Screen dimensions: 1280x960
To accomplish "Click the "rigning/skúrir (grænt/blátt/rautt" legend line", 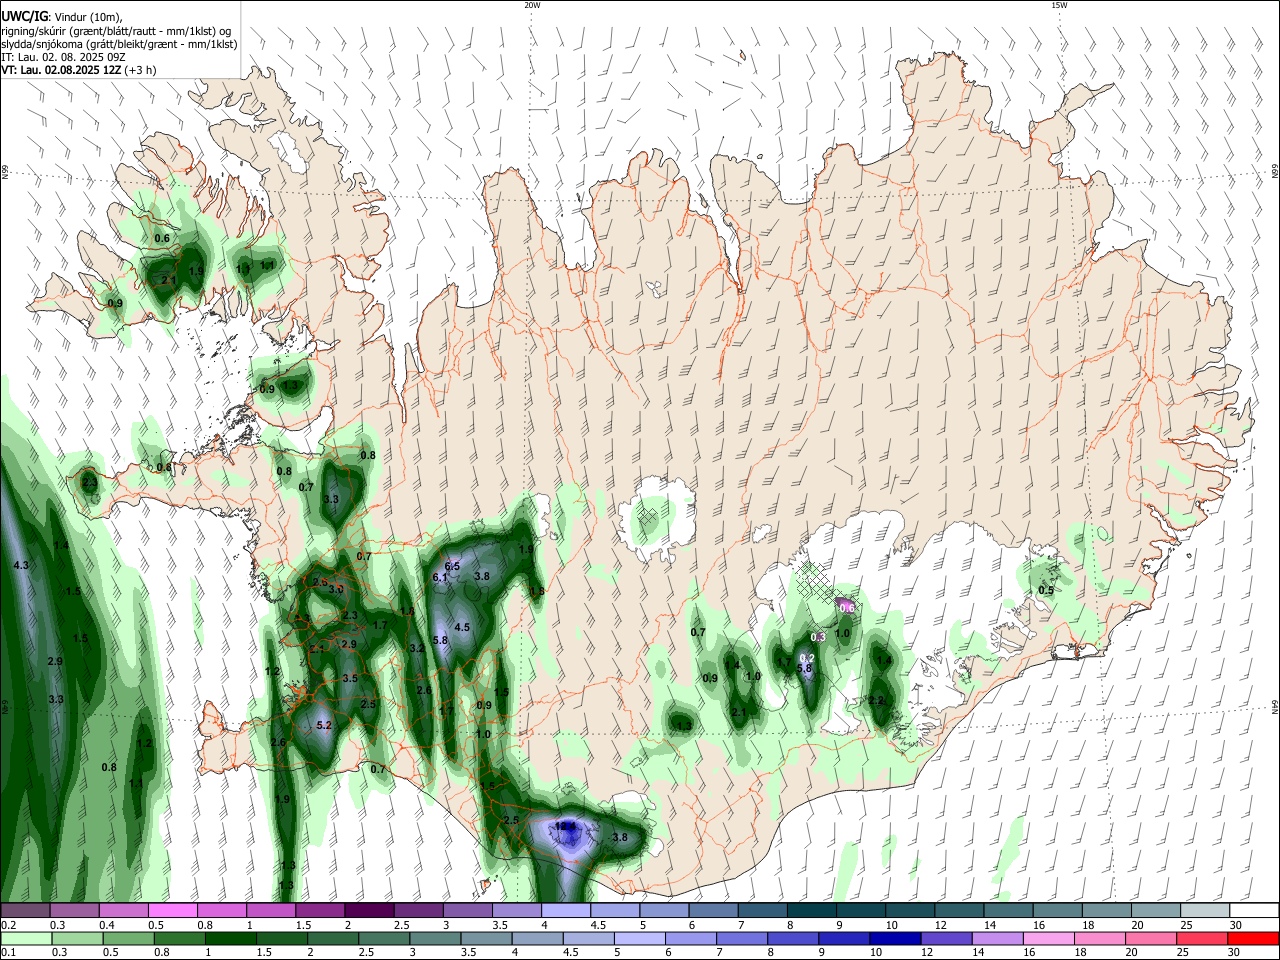I will pos(115,31).
